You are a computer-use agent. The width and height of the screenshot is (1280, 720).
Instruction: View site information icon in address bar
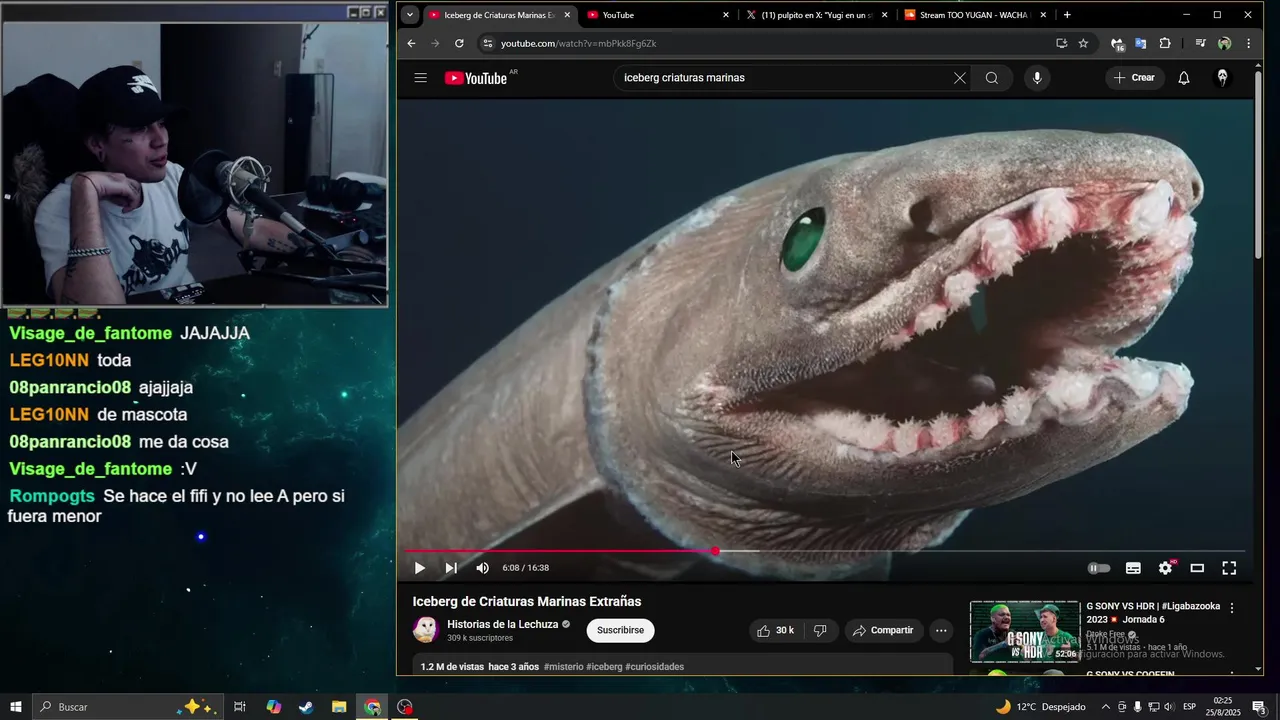[488, 43]
